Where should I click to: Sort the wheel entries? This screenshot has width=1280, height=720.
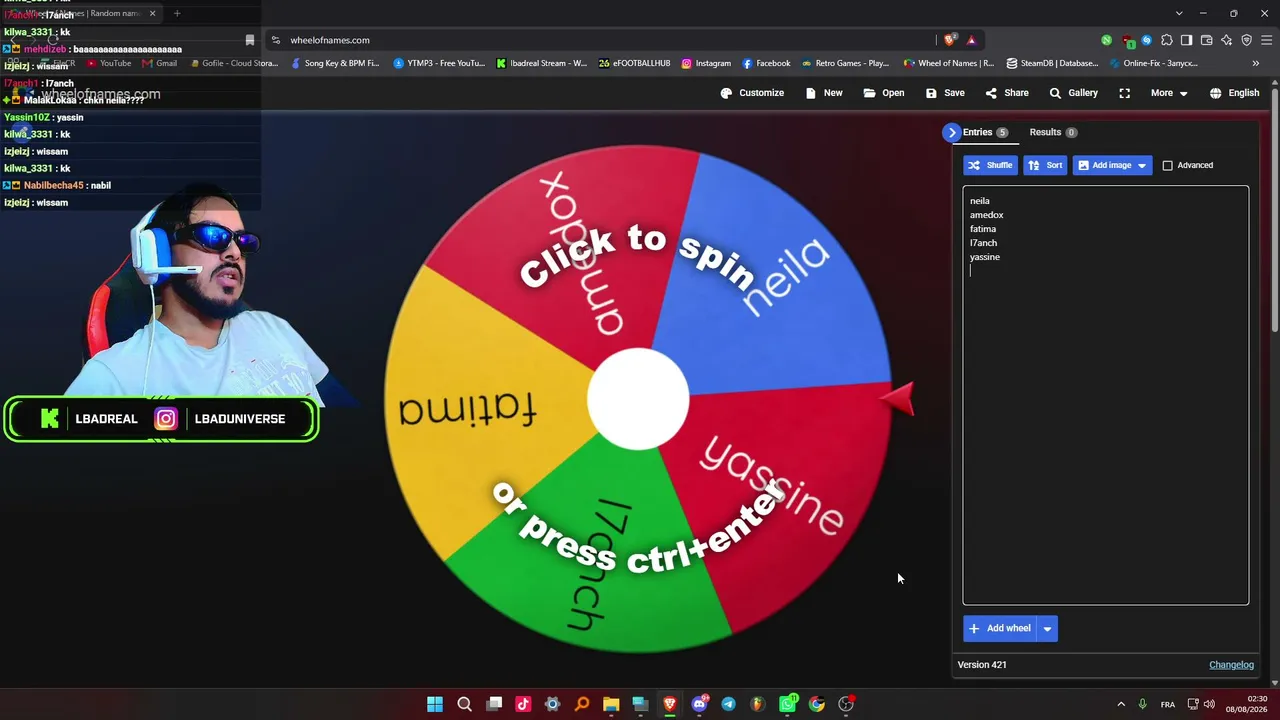click(1045, 165)
